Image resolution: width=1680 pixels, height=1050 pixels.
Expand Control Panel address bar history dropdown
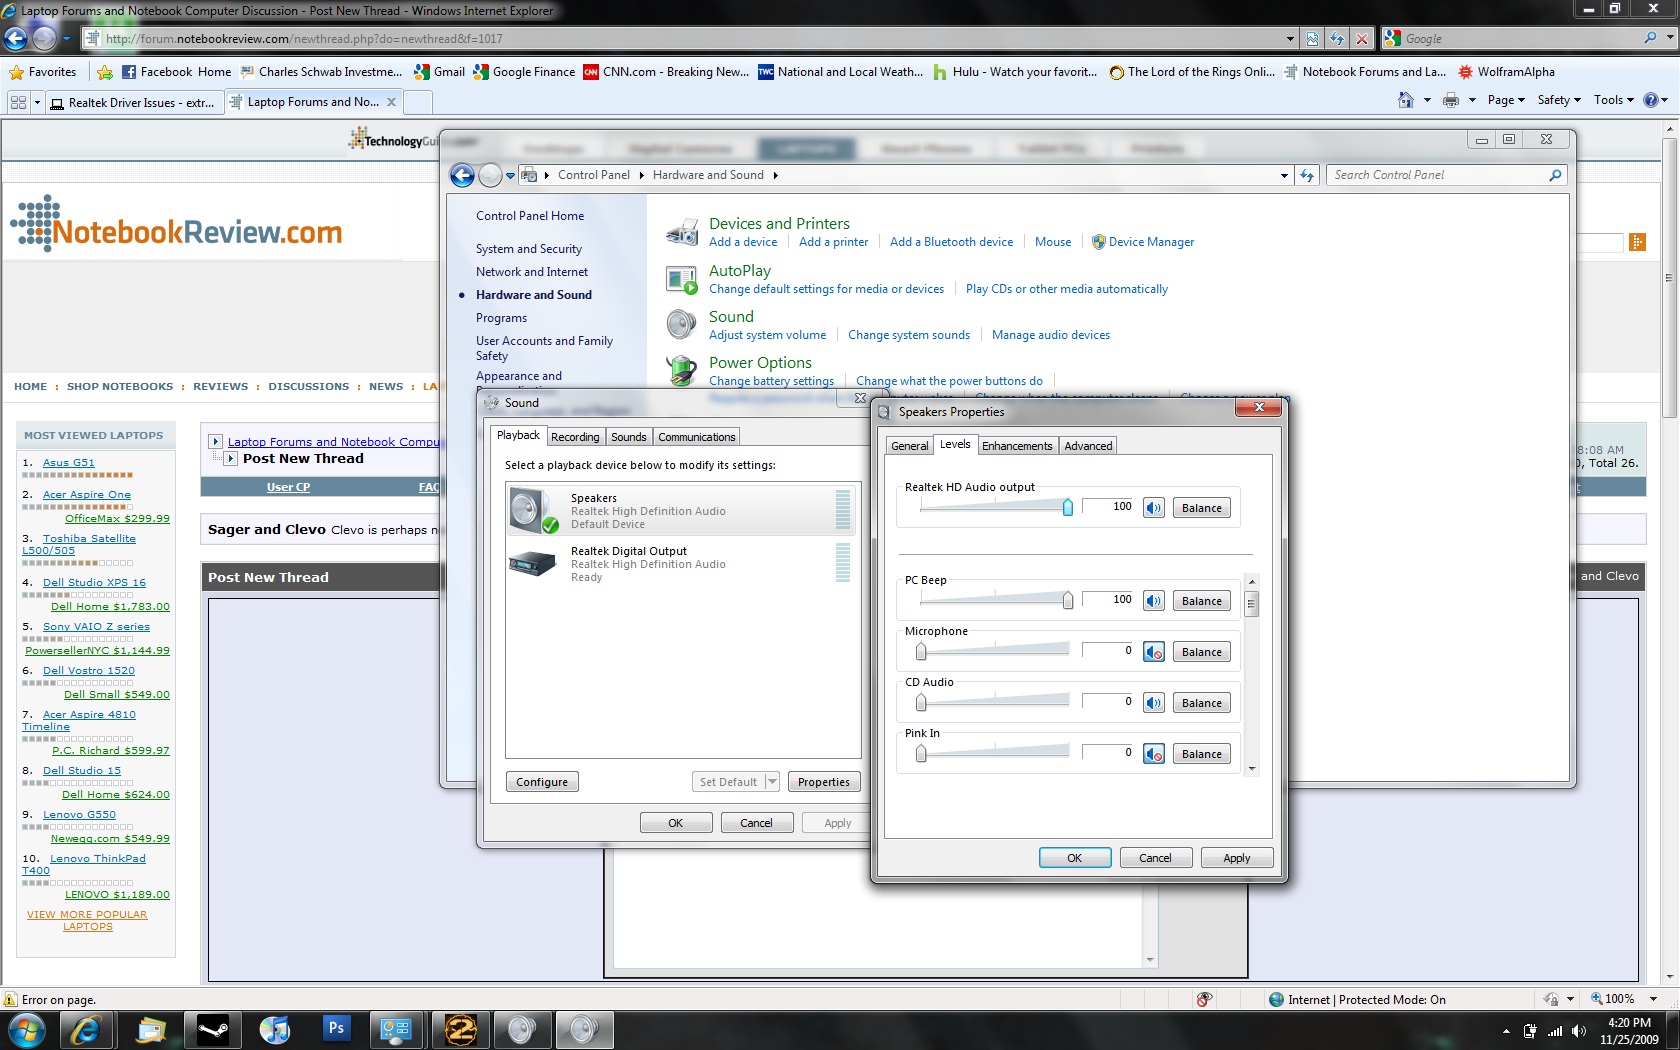coord(1284,175)
